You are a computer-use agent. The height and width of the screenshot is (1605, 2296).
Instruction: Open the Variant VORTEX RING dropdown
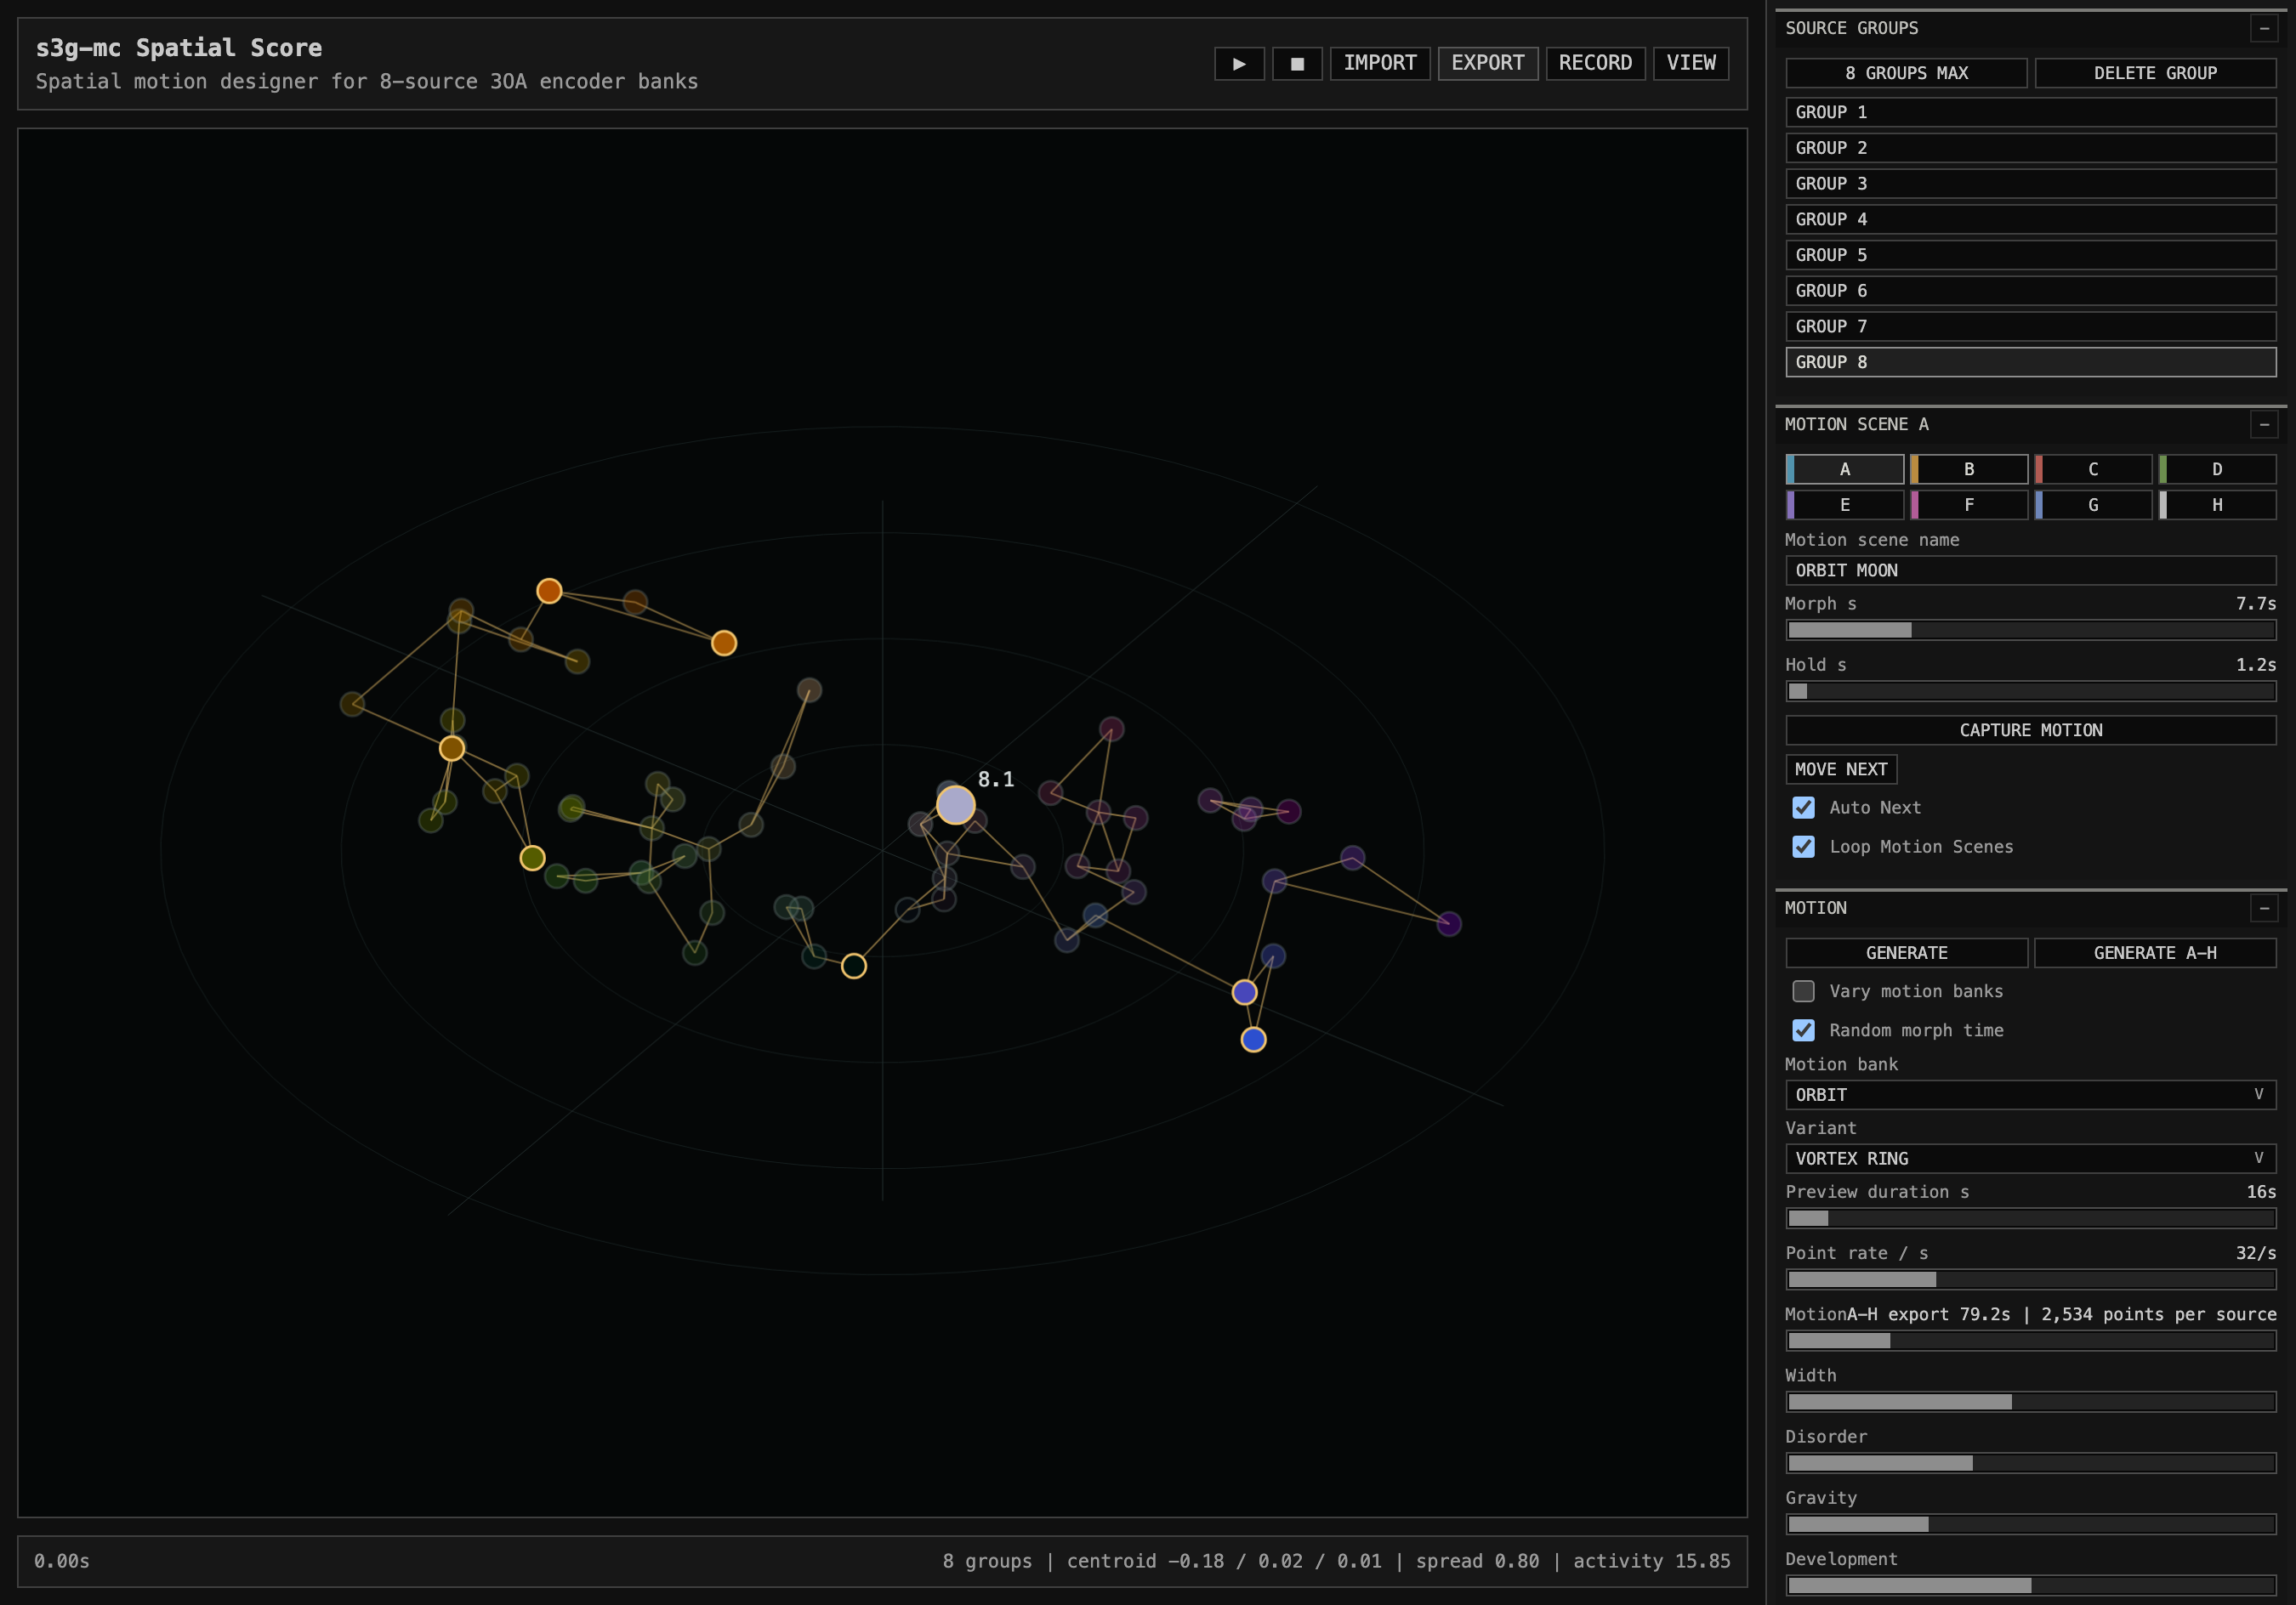click(2031, 1158)
